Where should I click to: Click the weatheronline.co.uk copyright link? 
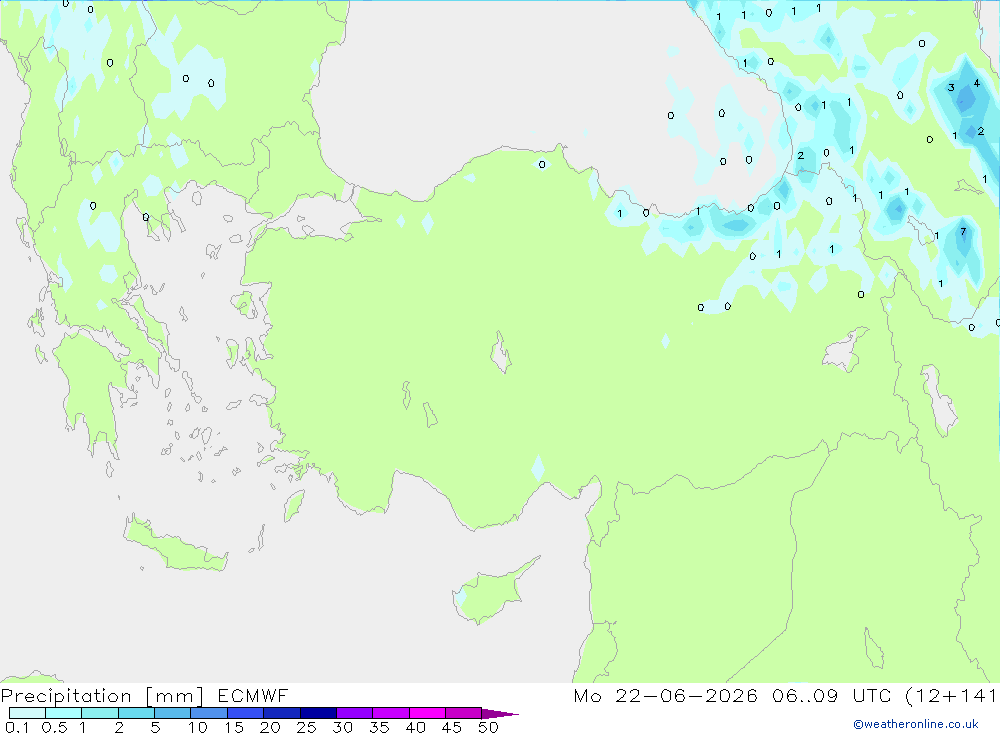916,724
